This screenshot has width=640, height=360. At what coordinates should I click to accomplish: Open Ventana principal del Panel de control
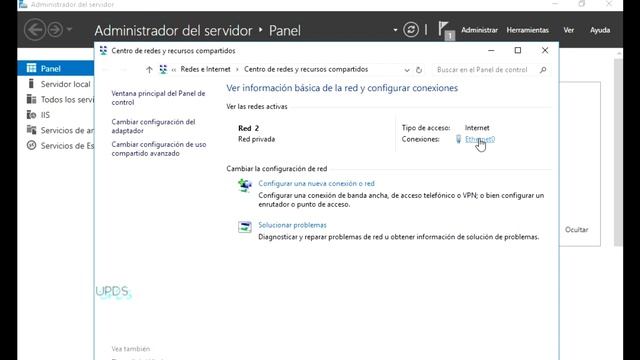coord(158,98)
